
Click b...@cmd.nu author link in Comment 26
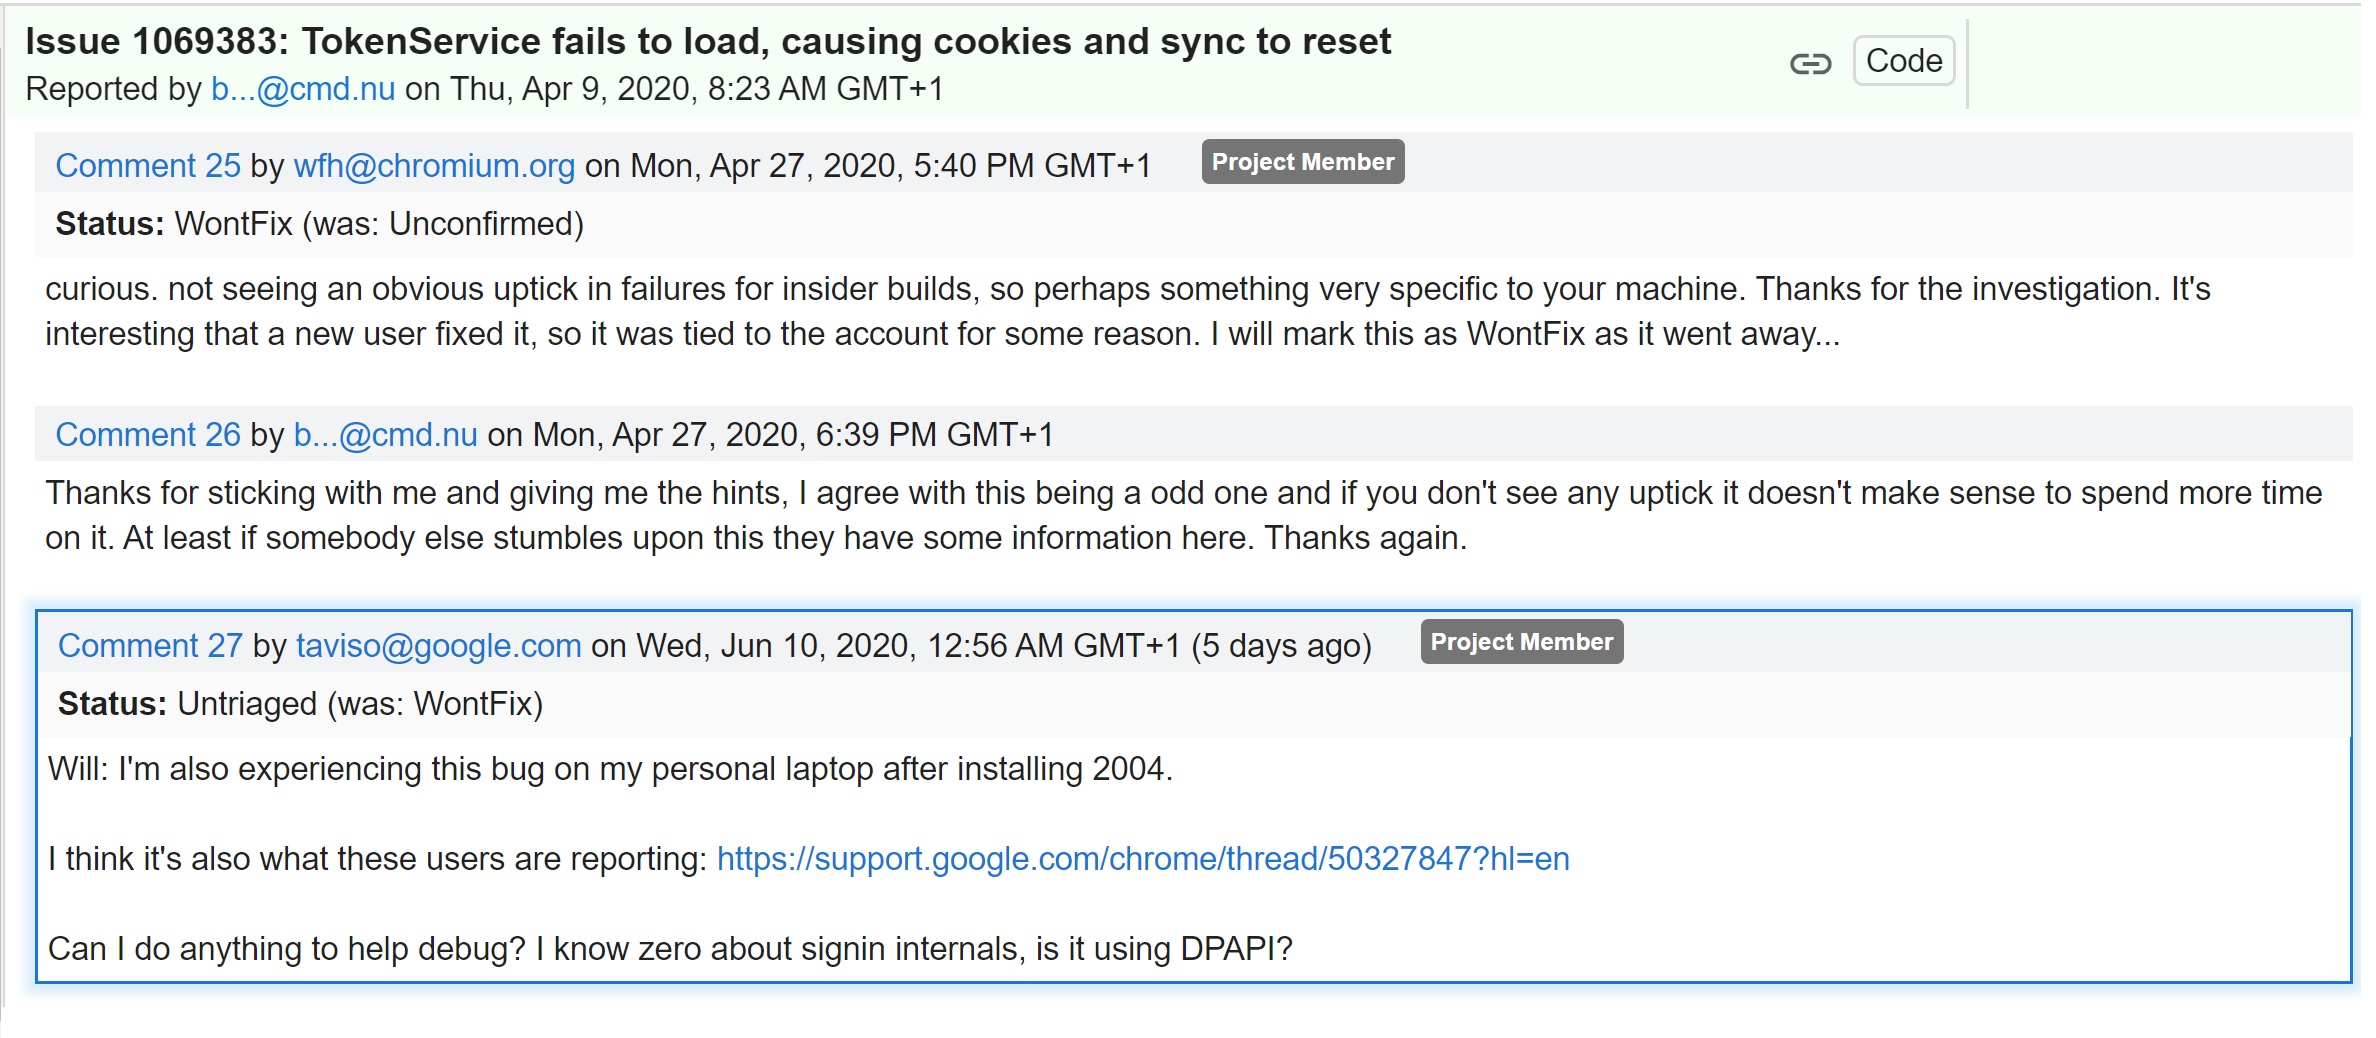385,434
